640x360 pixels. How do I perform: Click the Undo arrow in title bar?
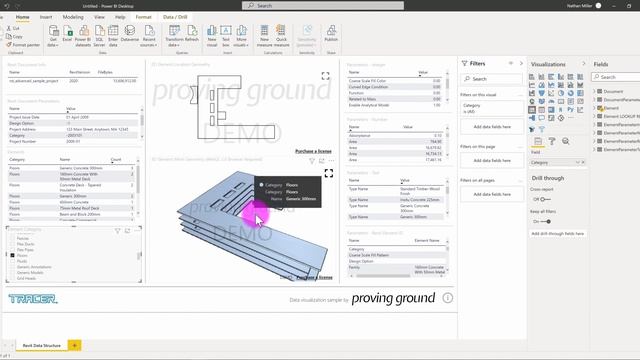coord(7,6)
